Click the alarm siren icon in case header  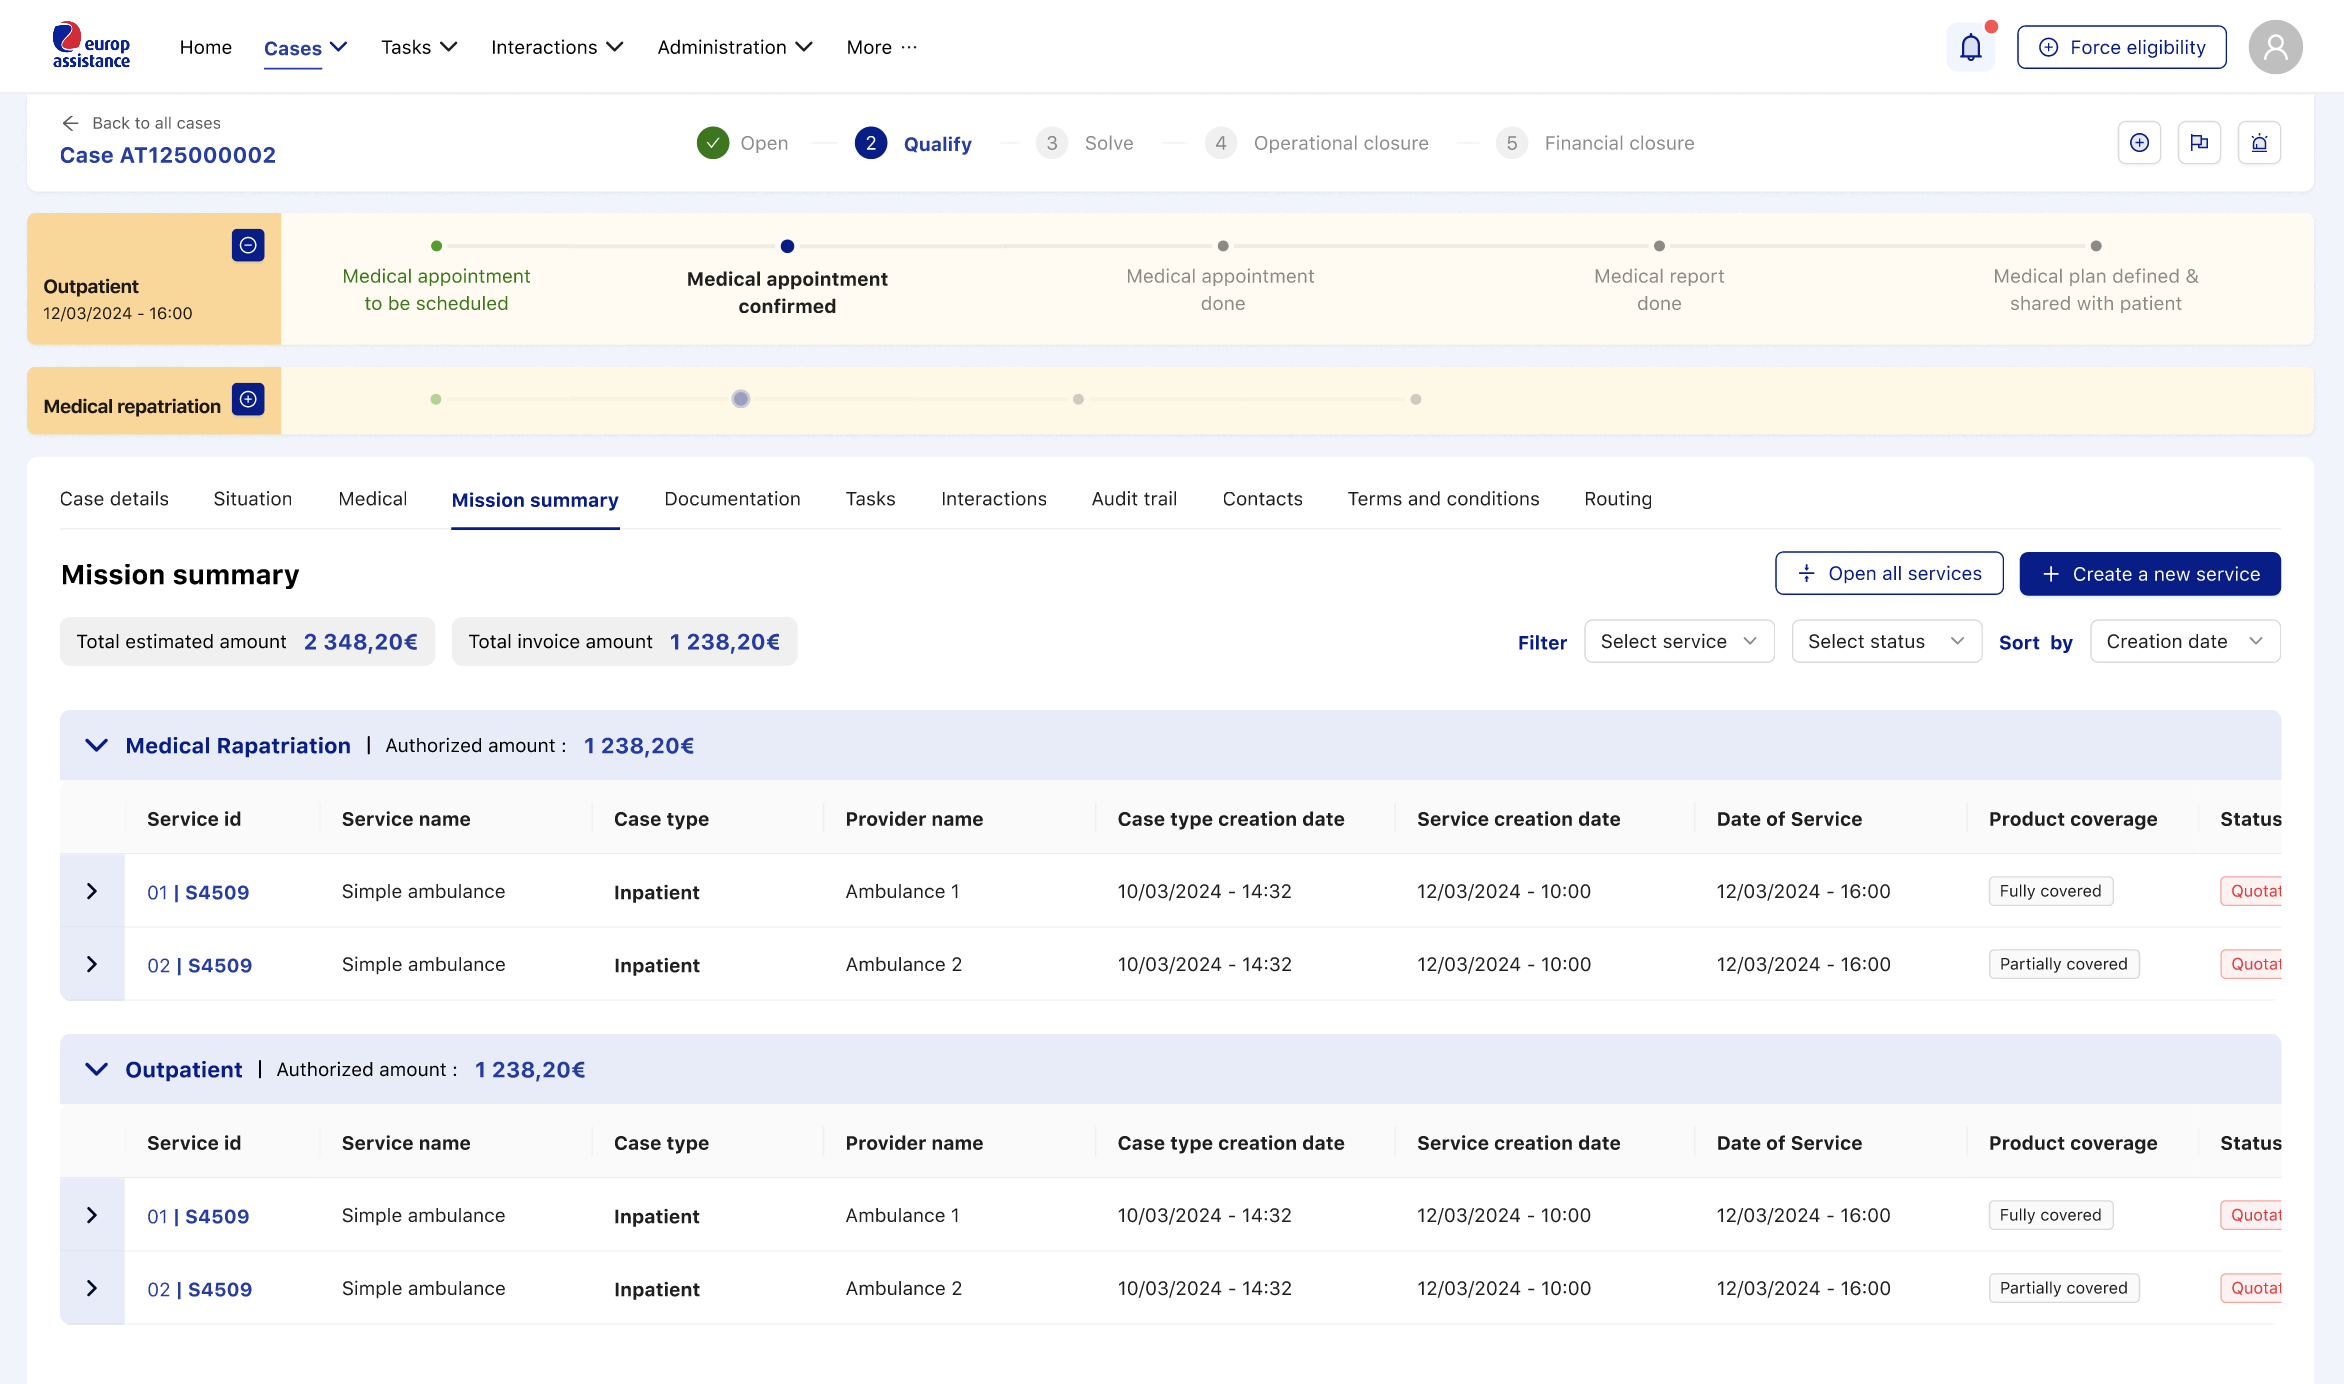coord(2259,143)
